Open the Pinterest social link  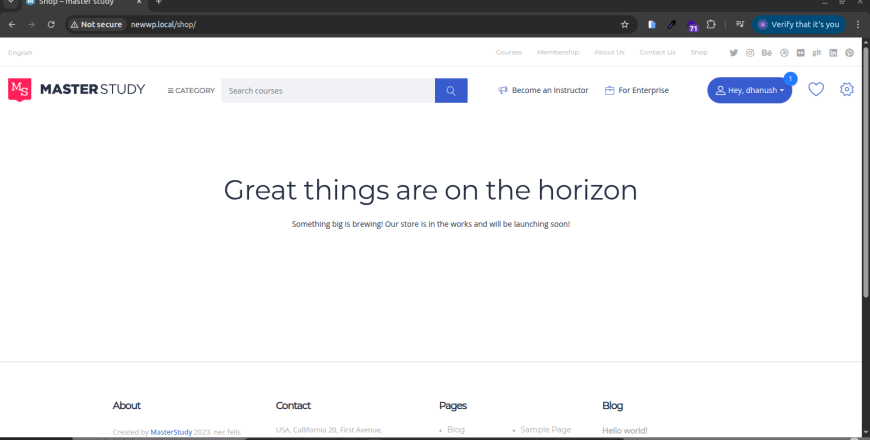coord(849,53)
